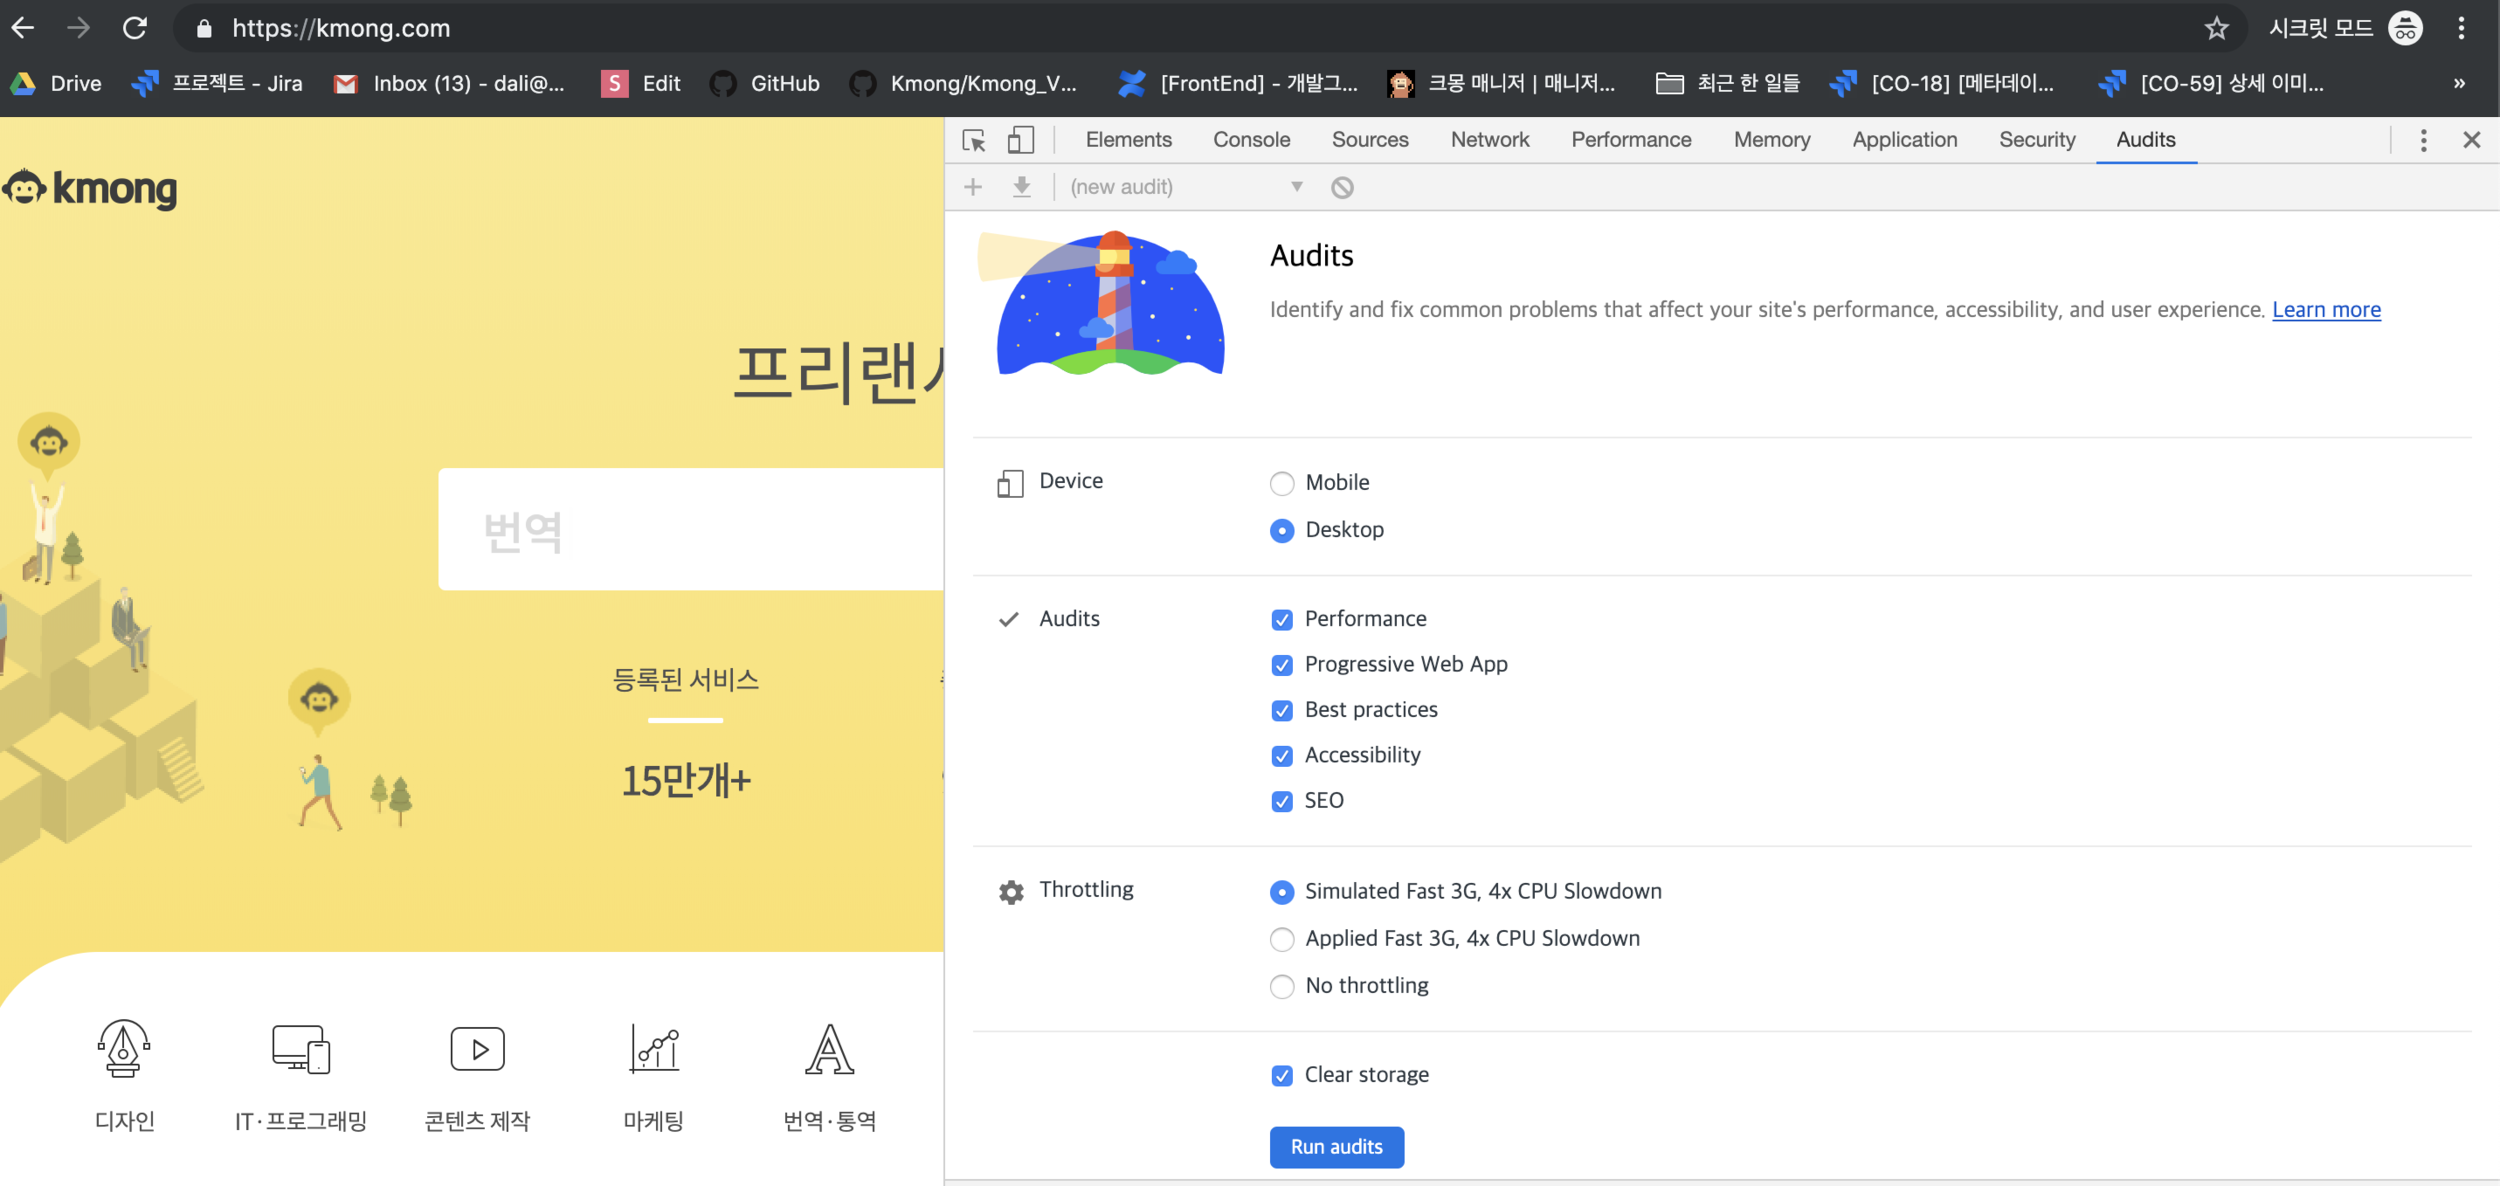This screenshot has width=2500, height=1186.
Task: Reload the page using the refresh icon
Action: (x=135, y=28)
